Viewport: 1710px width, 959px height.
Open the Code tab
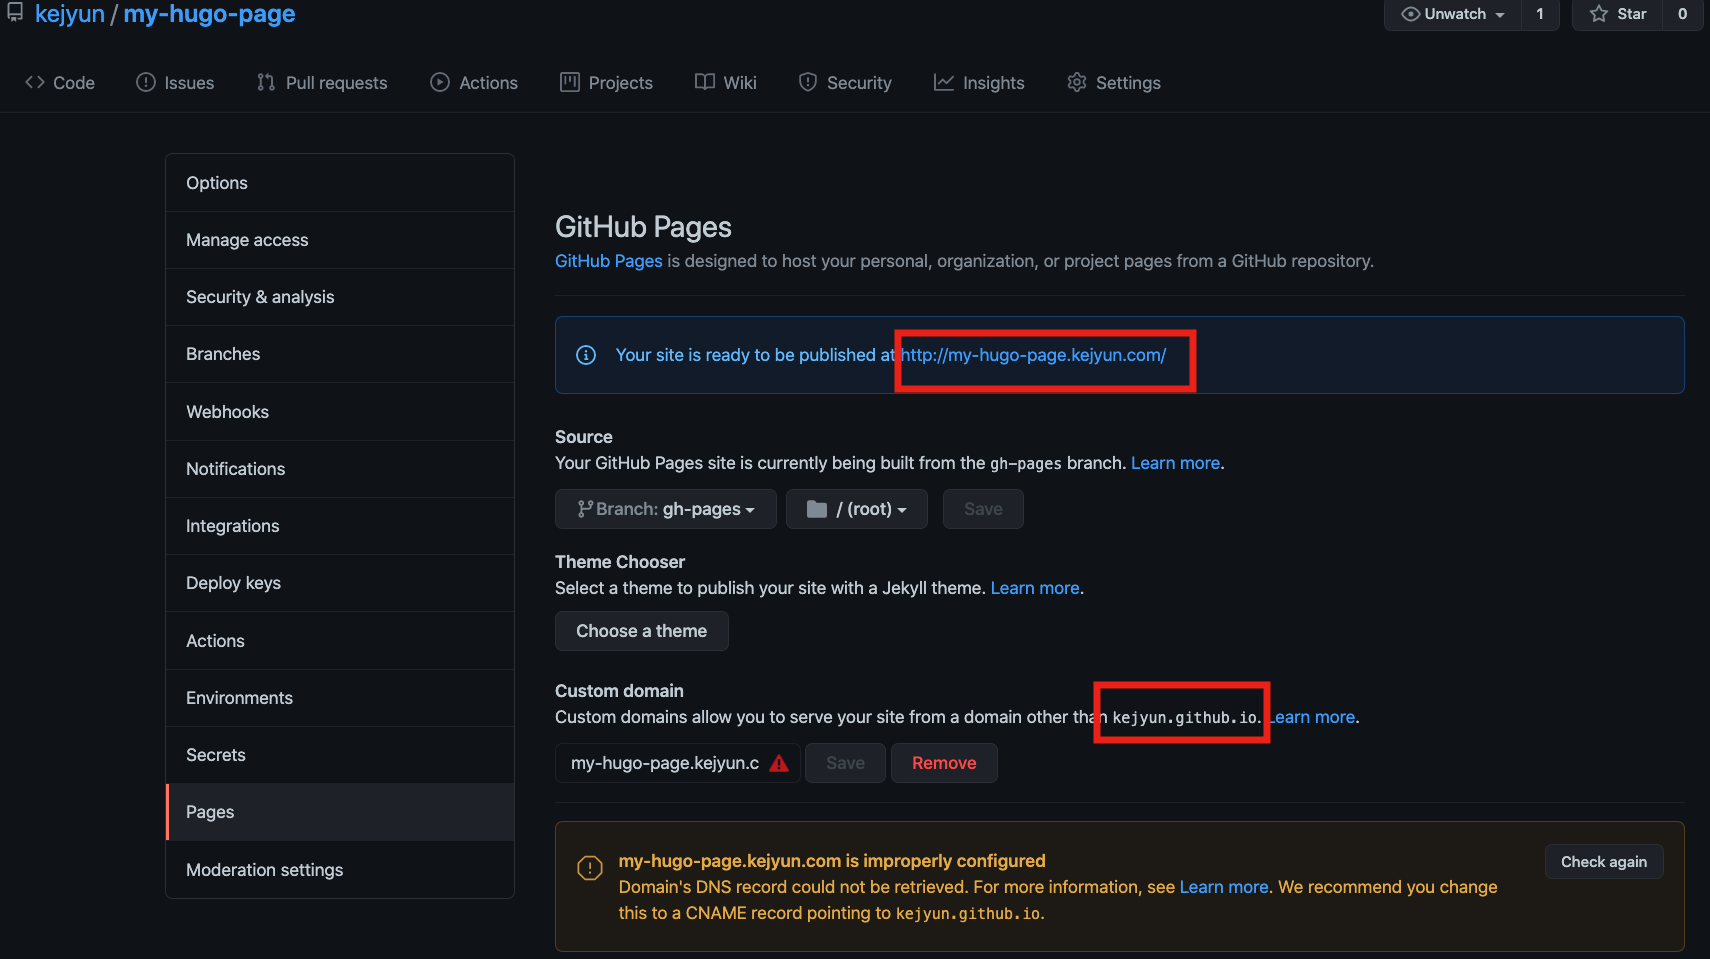tap(60, 83)
